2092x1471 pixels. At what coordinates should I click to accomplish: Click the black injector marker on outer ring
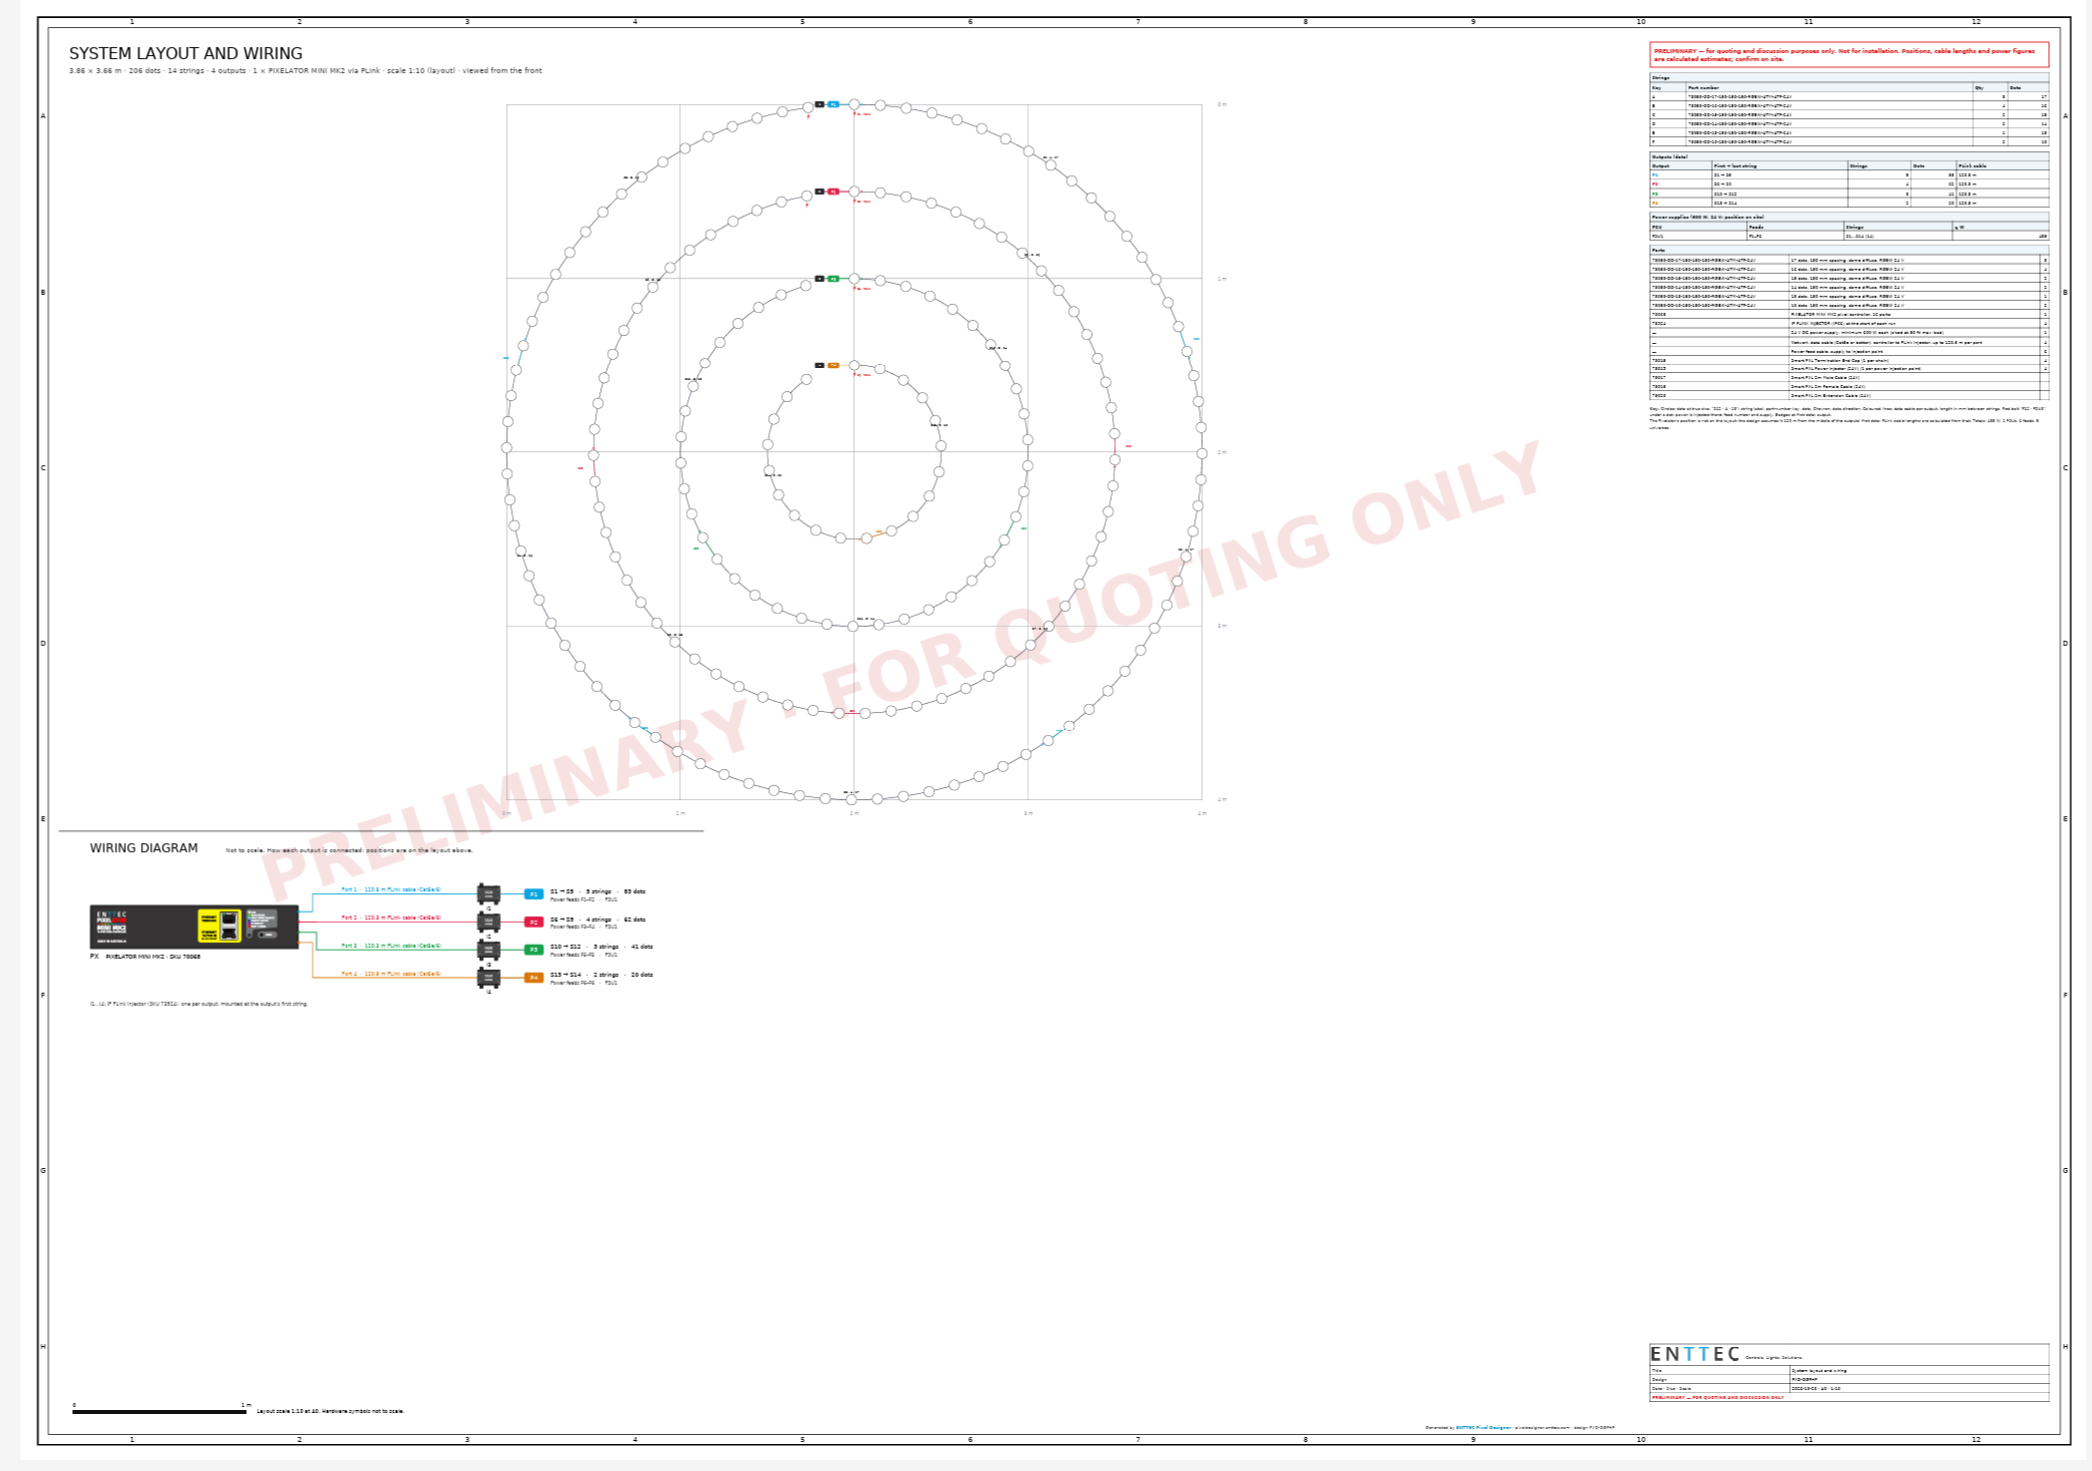pos(820,104)
